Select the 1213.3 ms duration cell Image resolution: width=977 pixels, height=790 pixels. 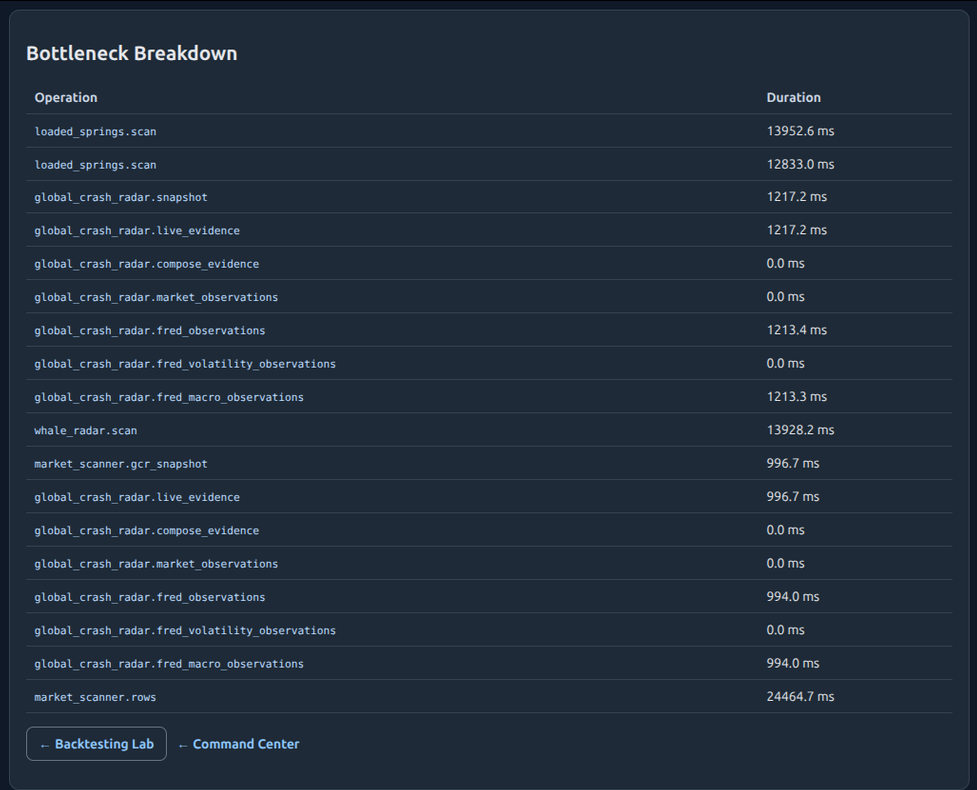(796, 396)
